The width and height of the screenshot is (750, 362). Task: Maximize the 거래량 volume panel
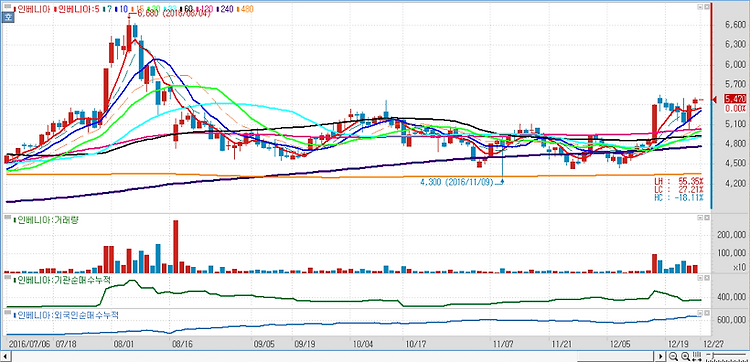tap(706, 218)
